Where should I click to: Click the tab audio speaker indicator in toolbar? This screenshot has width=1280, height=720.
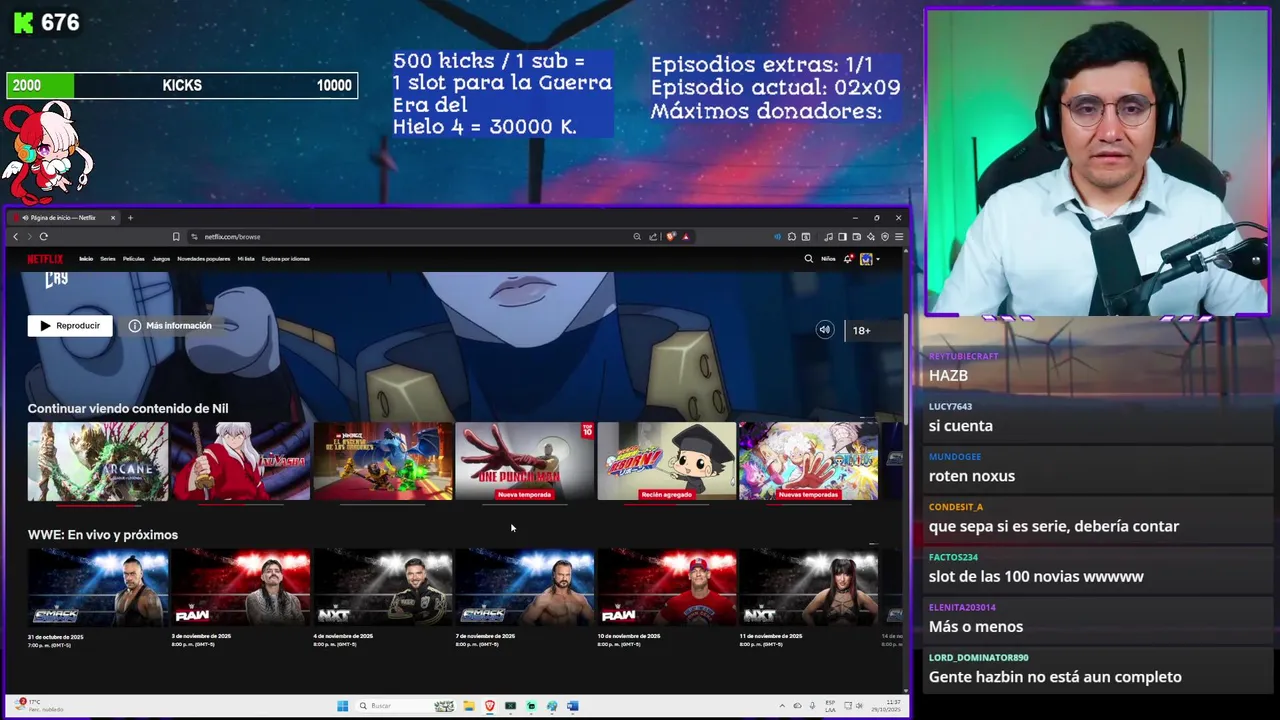(778, 237)
